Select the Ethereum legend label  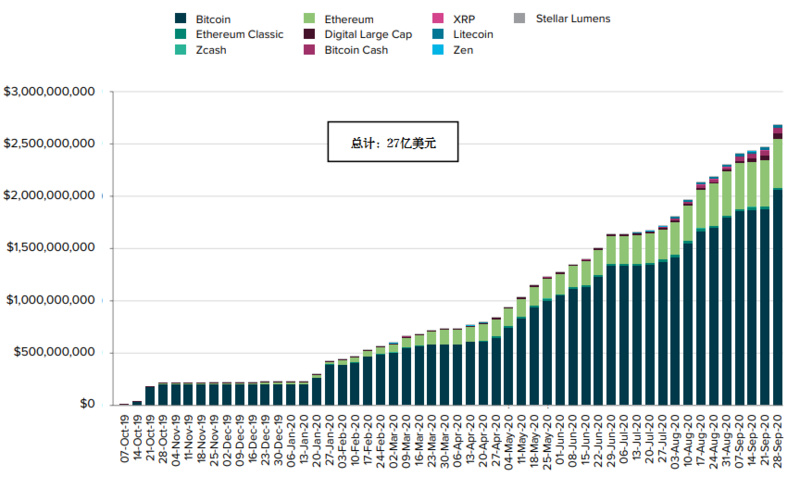coord(349,19)
